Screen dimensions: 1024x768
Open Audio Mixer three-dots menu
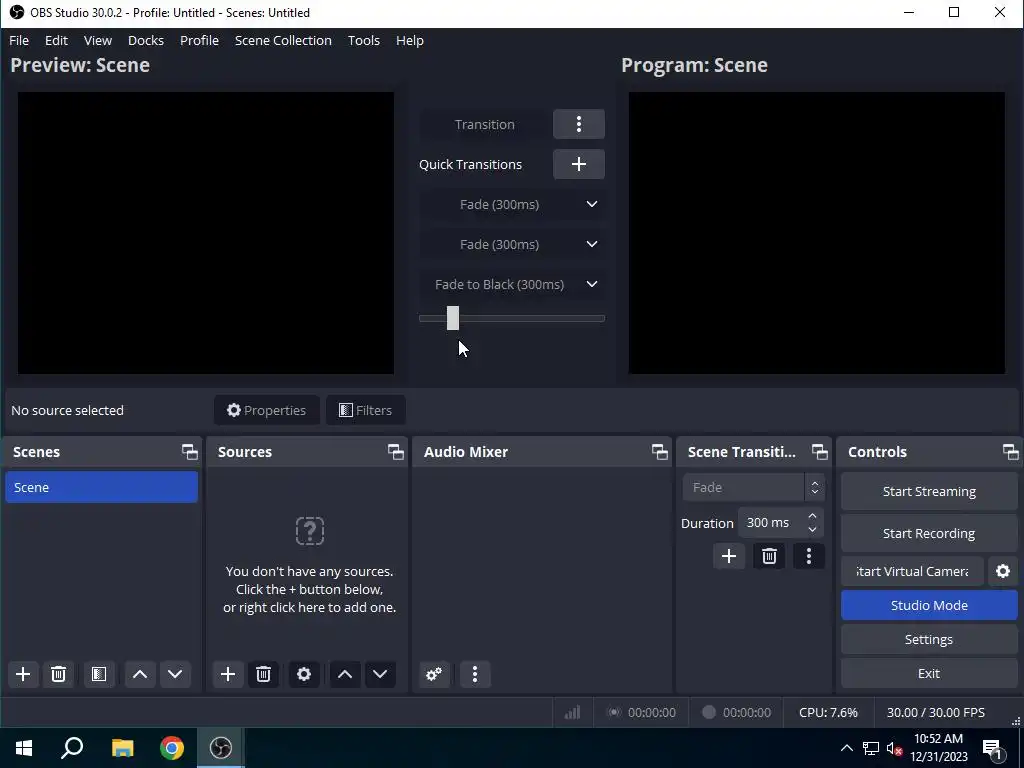(475, 674)
